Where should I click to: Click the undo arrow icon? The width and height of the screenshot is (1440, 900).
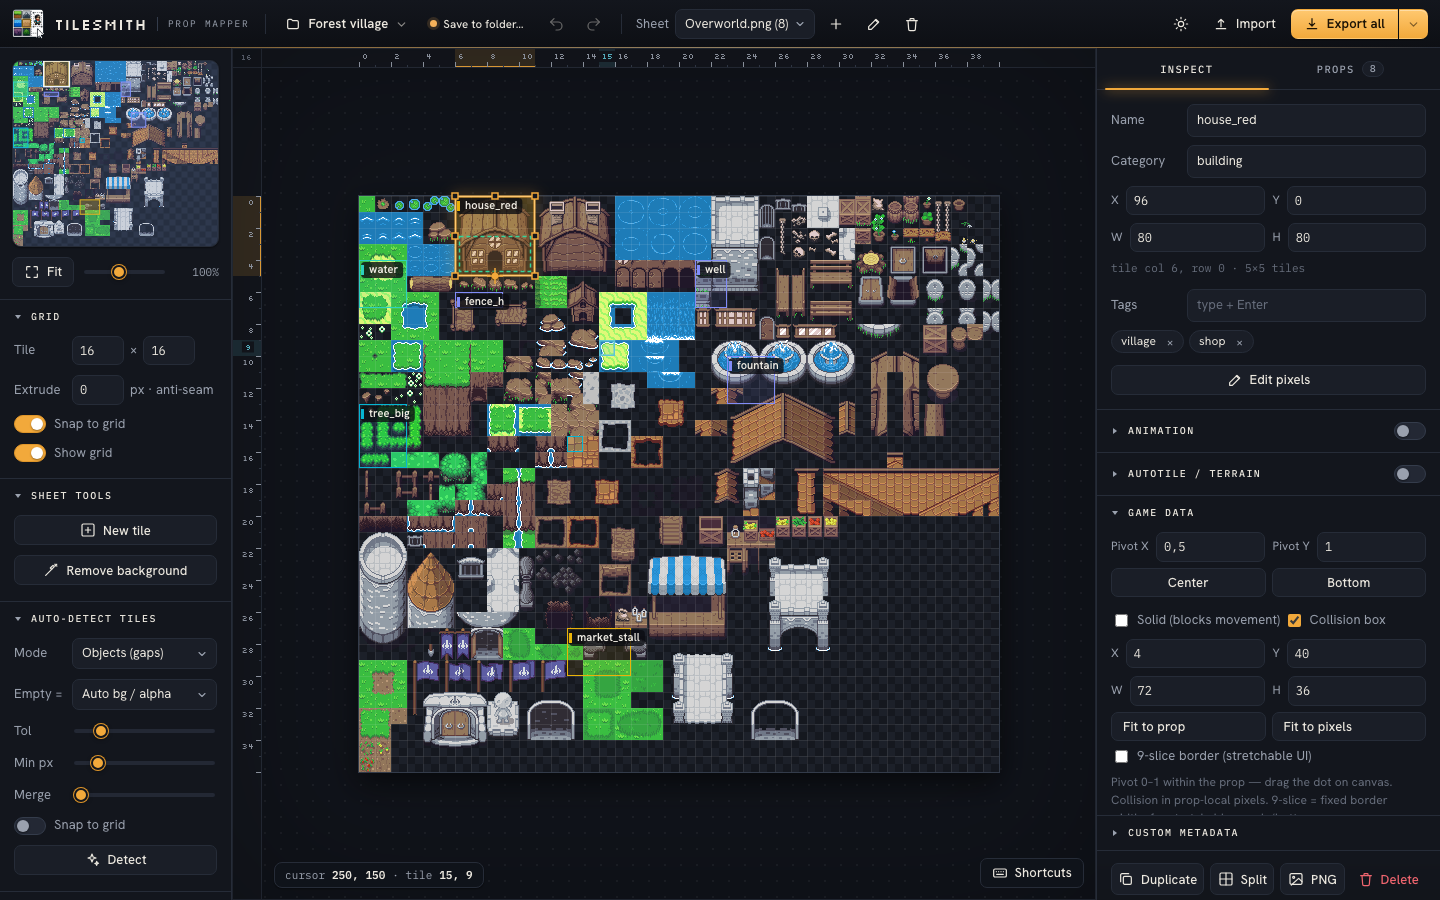[556, 24]
